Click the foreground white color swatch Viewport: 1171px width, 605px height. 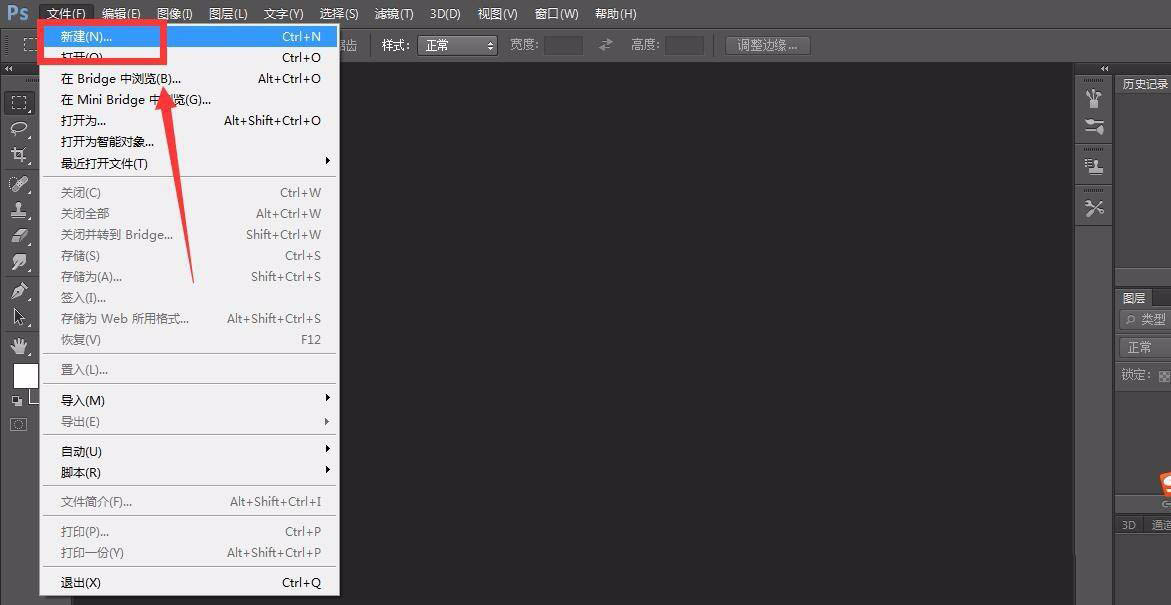tap(25, 376)
